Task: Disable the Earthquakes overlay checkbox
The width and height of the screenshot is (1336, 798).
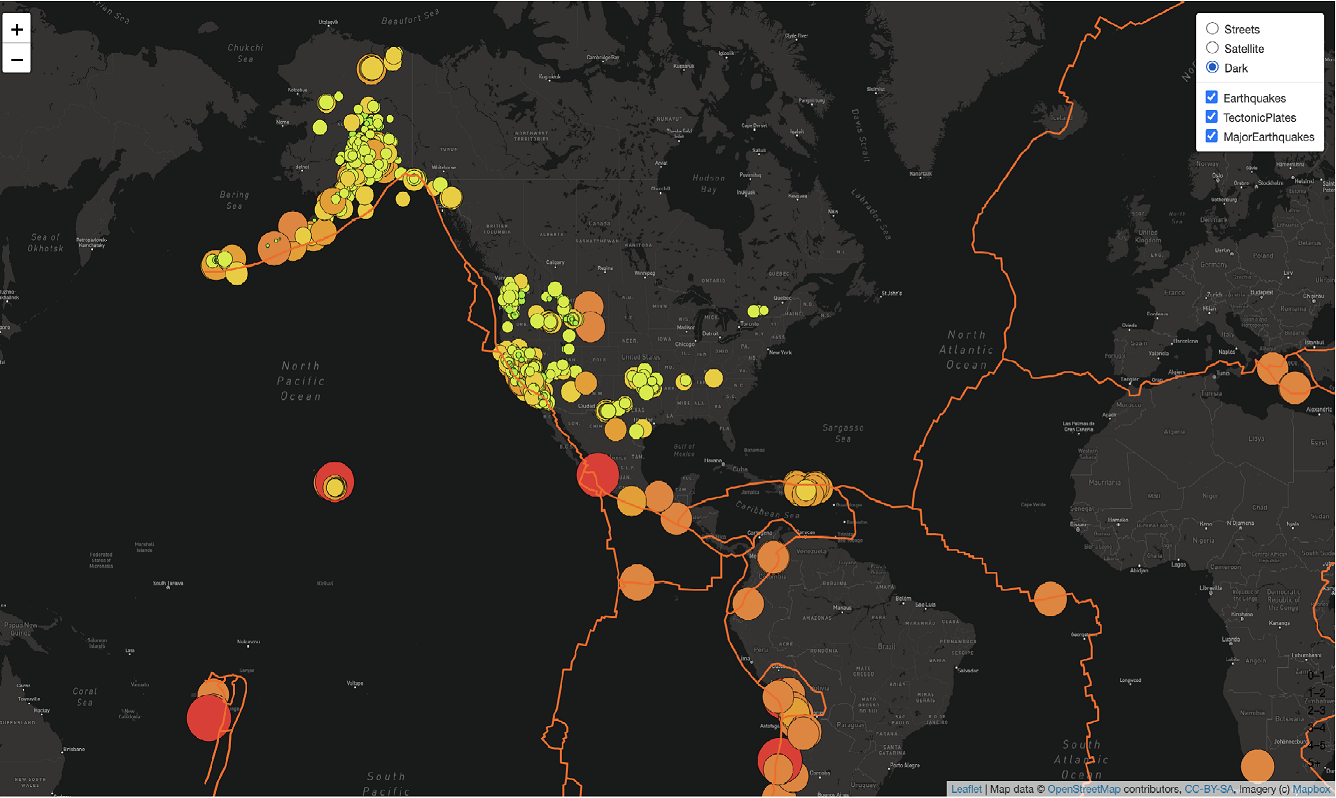Action: [1211, 97]
